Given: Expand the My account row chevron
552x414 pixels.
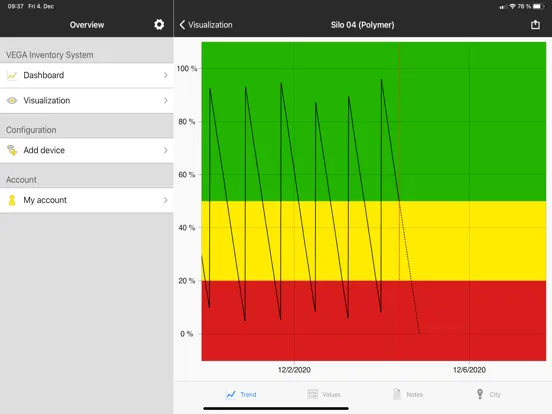Looking at the screenshot, I should 165,200.
